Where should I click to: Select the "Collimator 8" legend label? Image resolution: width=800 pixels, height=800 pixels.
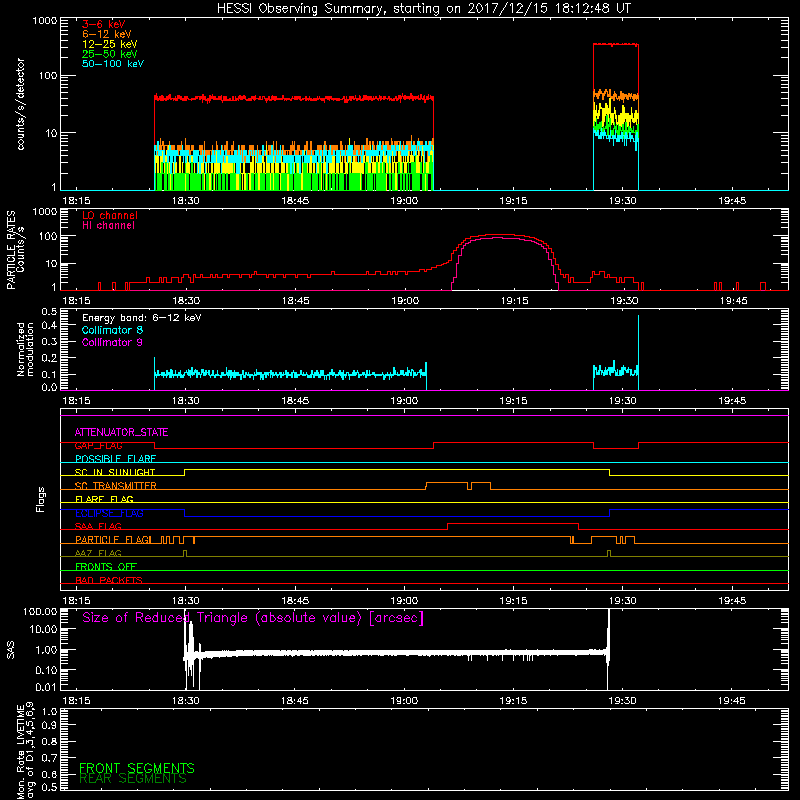(x=112, y=330)
